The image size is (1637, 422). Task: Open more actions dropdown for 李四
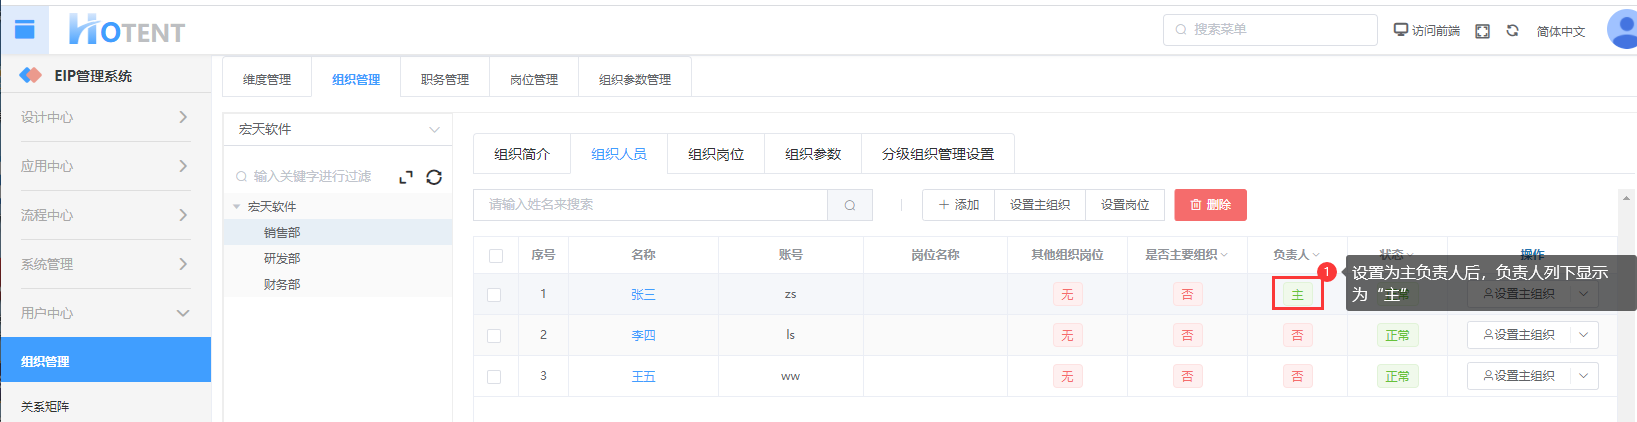click(1584, 335)
